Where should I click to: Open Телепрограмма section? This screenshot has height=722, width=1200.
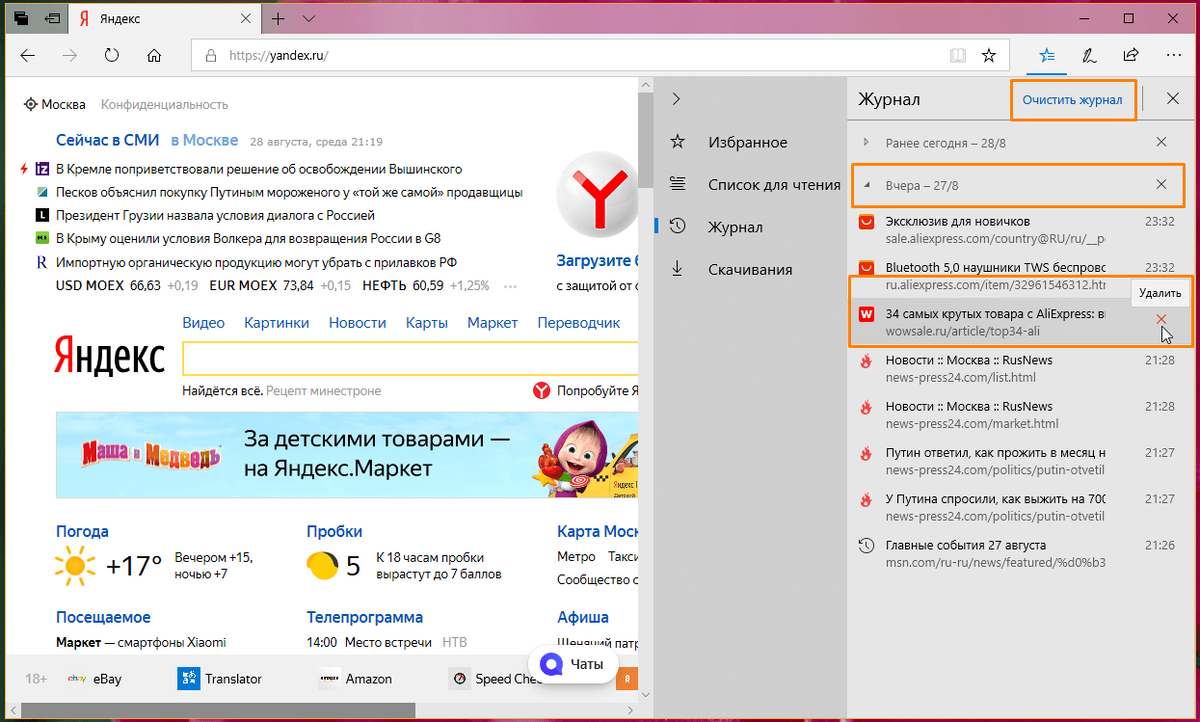364,617
